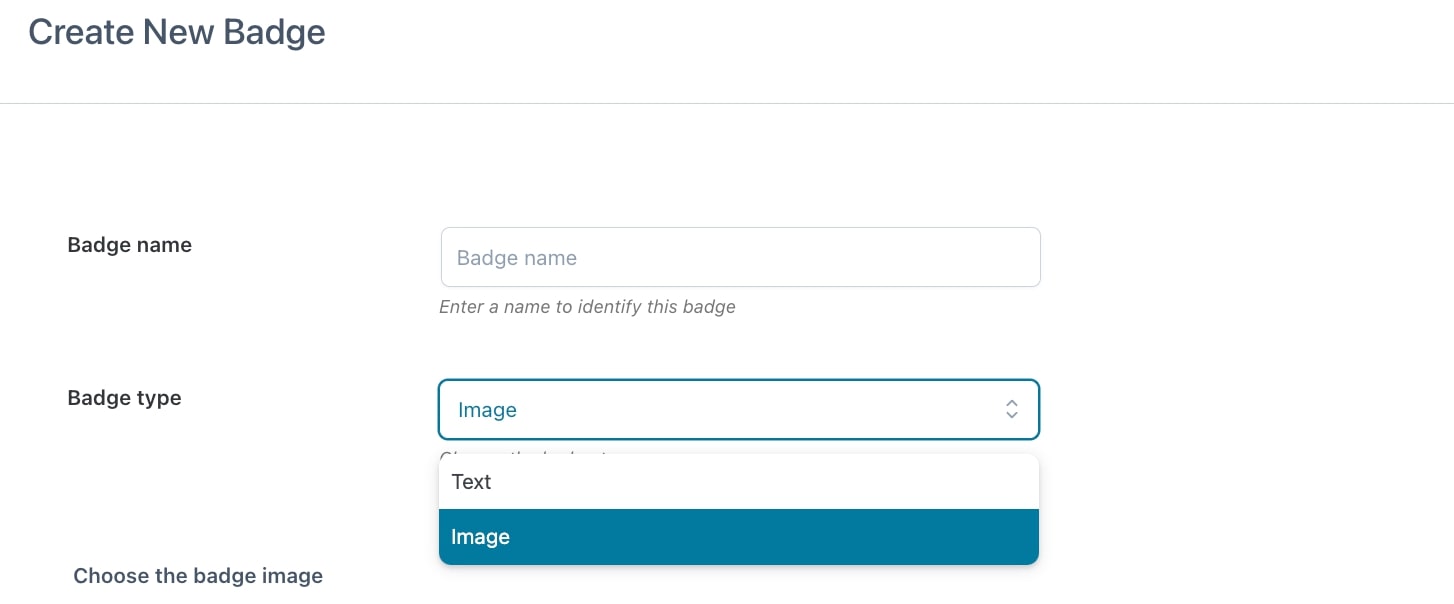Click the up-down chevron icon in Badge type
Screen dimensions: 1454x604
[x=1012, y=409]
